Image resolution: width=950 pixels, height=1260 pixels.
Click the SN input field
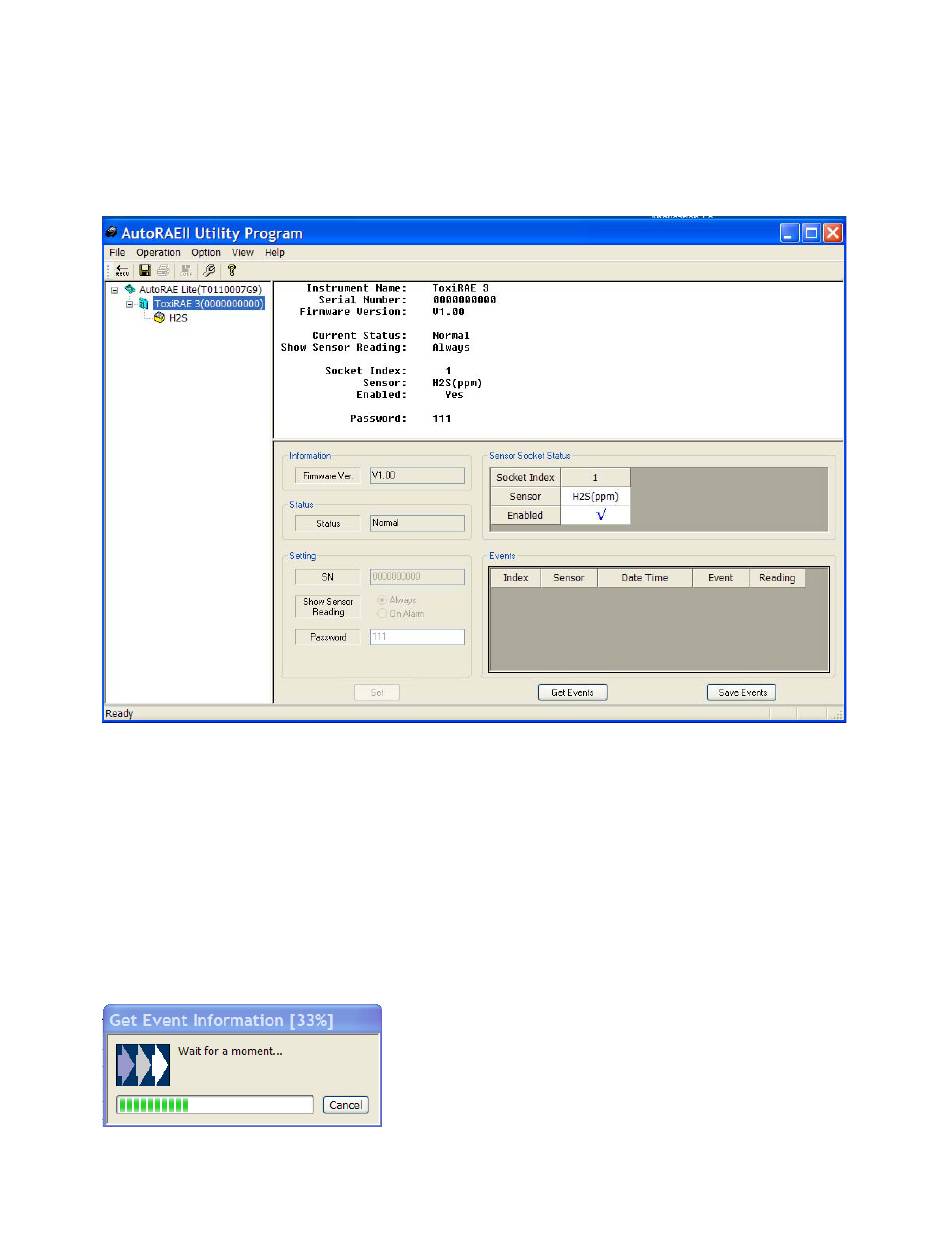coord(417,577)
